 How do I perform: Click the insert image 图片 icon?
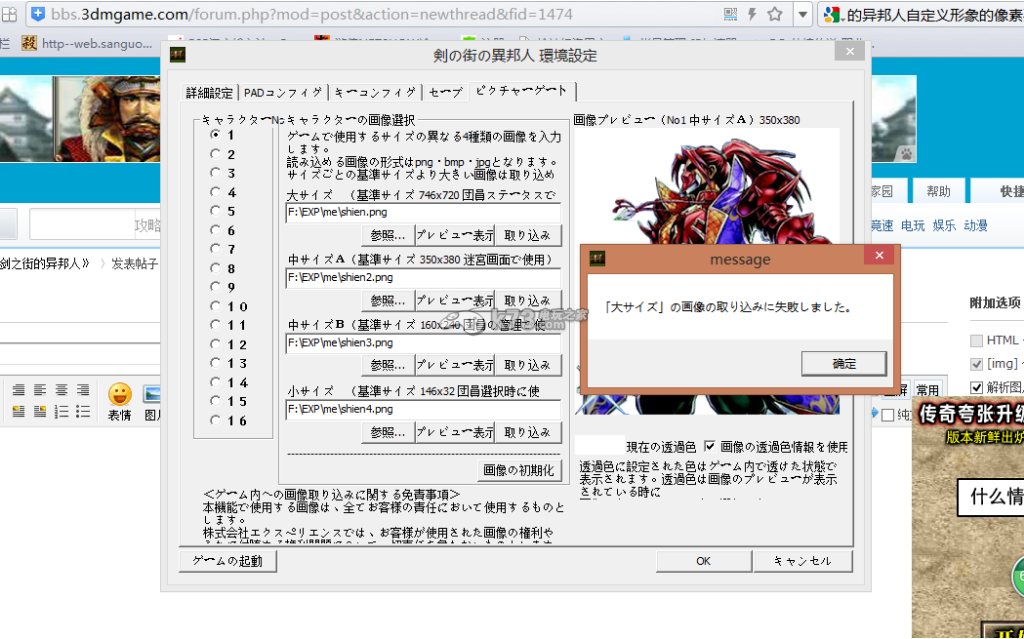pos(152,394)
